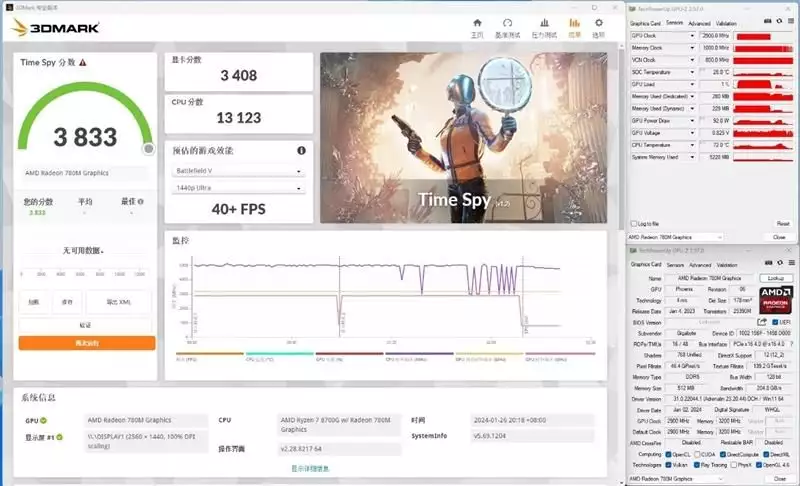Select Validation tab in upper GPU-Z window
Viewport: 800px width, 486px height.
pos(726,23)
